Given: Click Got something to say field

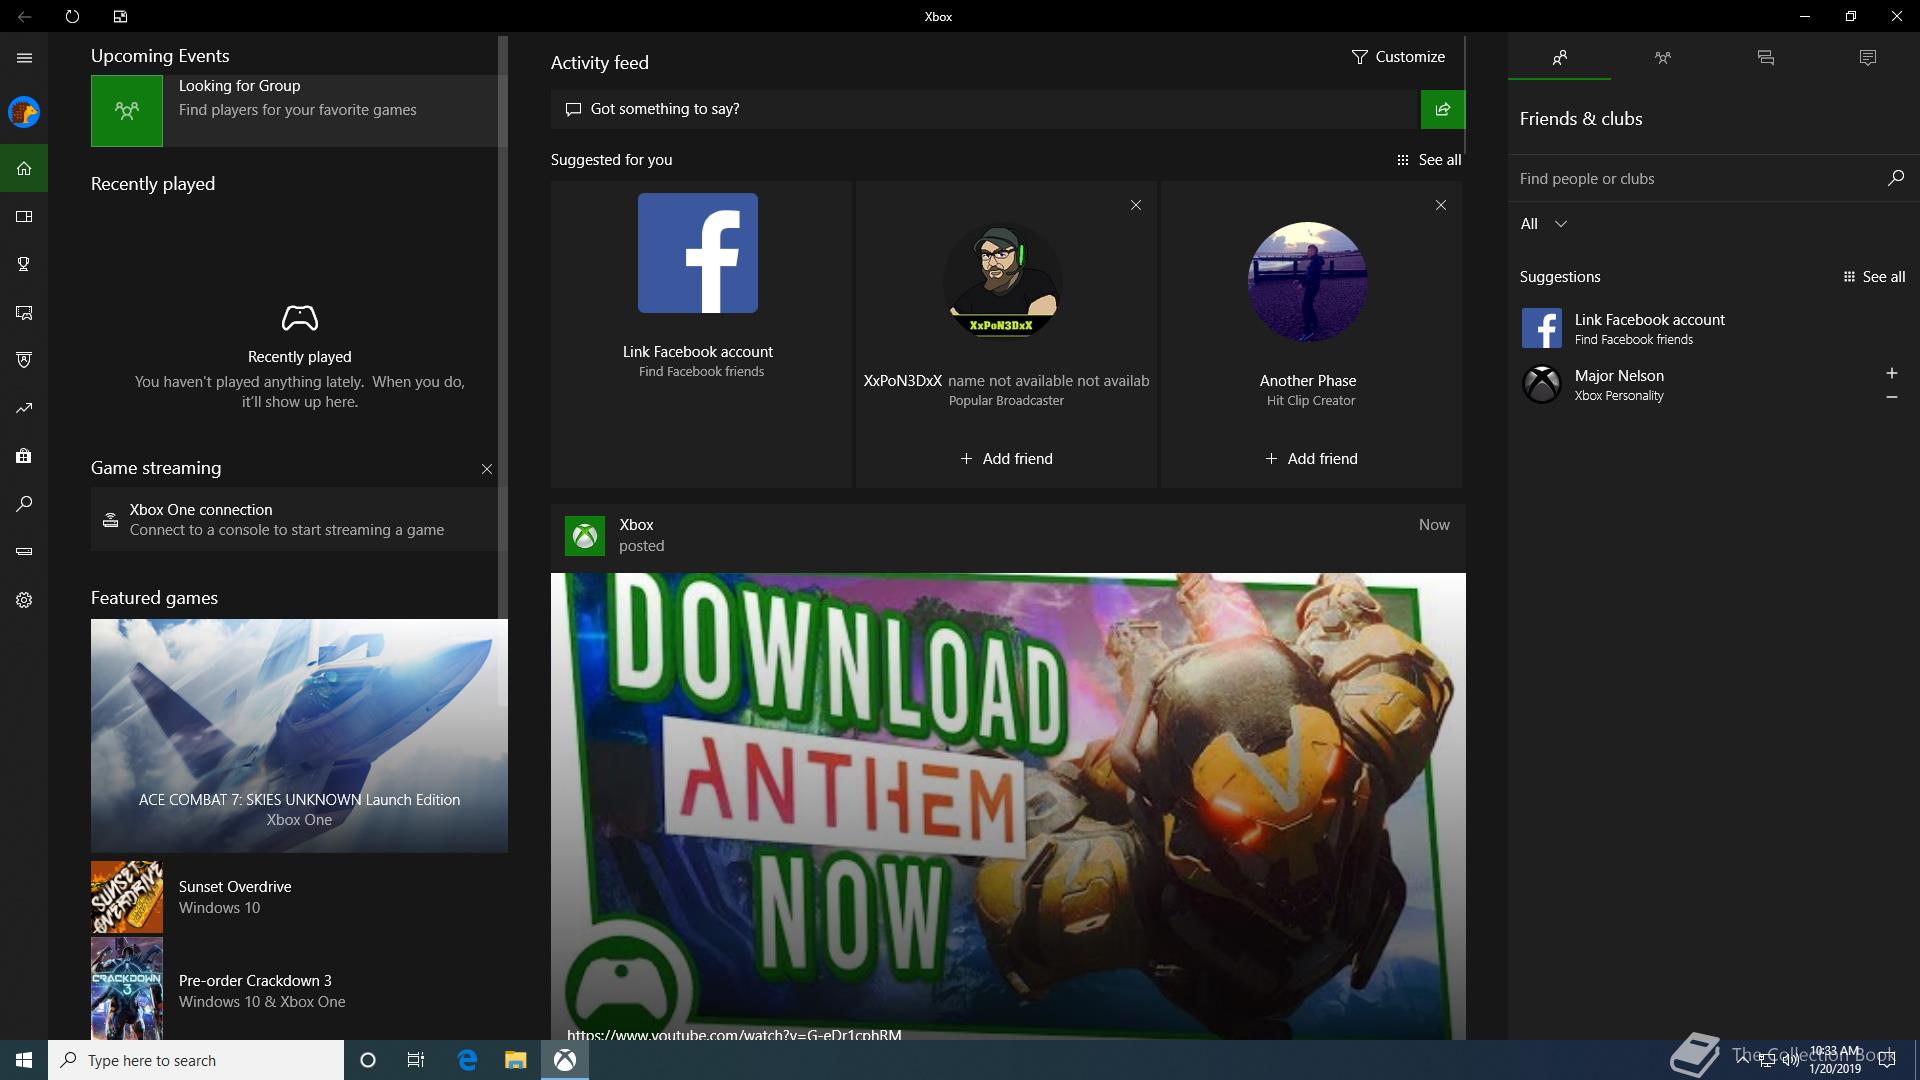Looking at the screenshot, I should click(x=985, y=109).
